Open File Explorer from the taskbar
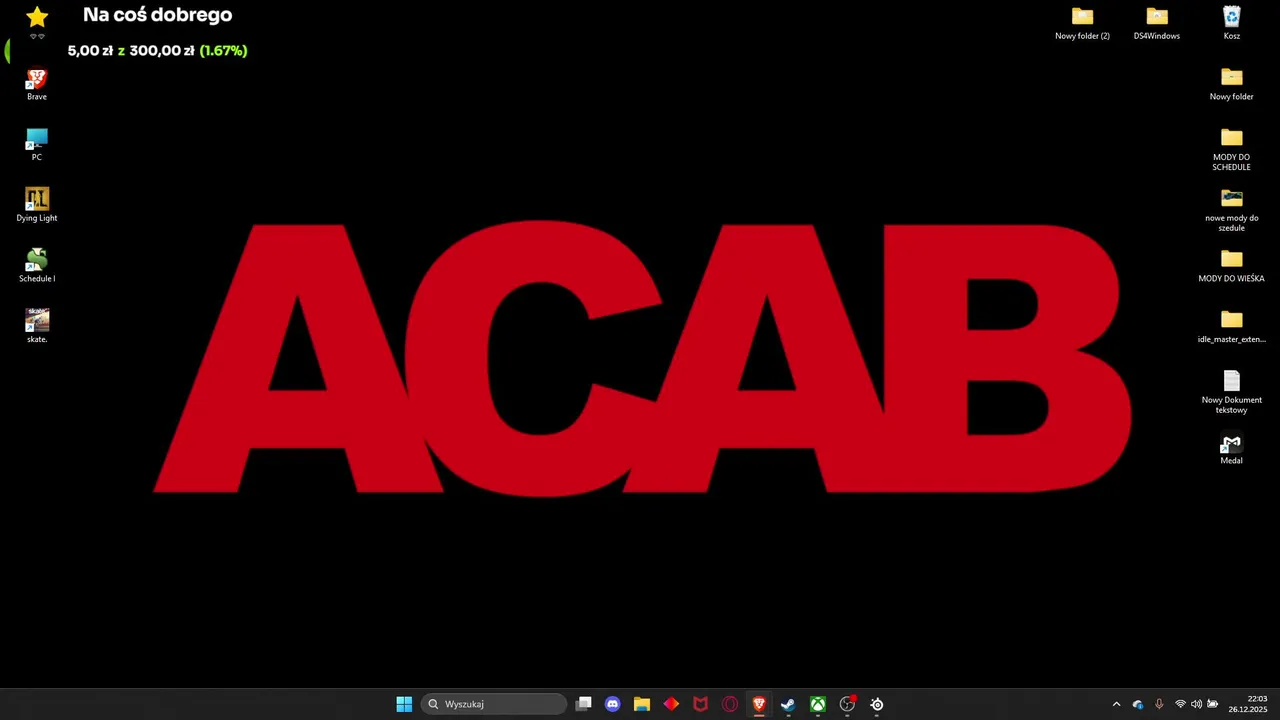The width and height of the screenshot is (1280, 720). tap(642, 704)
